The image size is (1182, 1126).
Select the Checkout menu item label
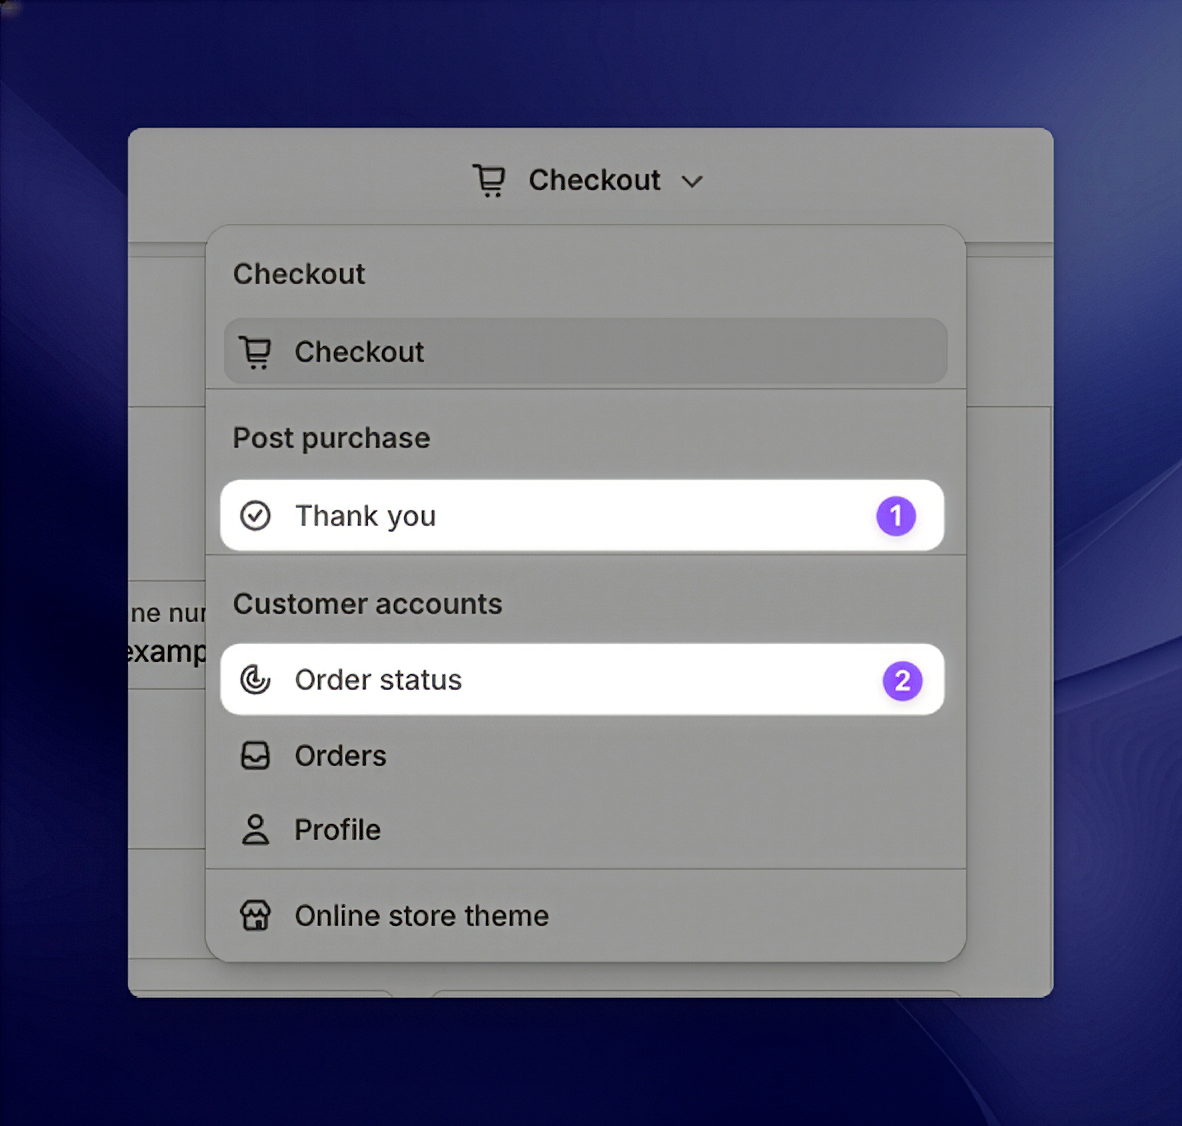click(359, 352)
